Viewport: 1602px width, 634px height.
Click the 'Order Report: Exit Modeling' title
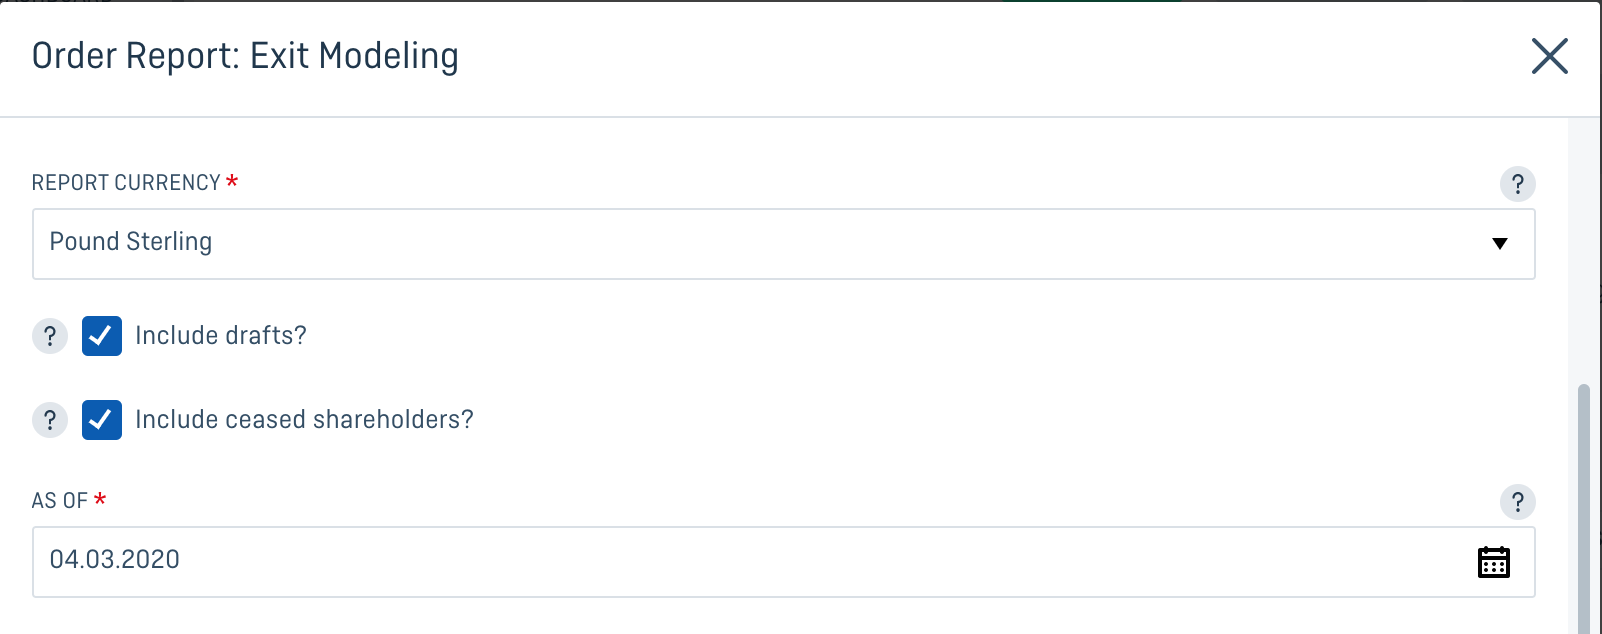245,56
